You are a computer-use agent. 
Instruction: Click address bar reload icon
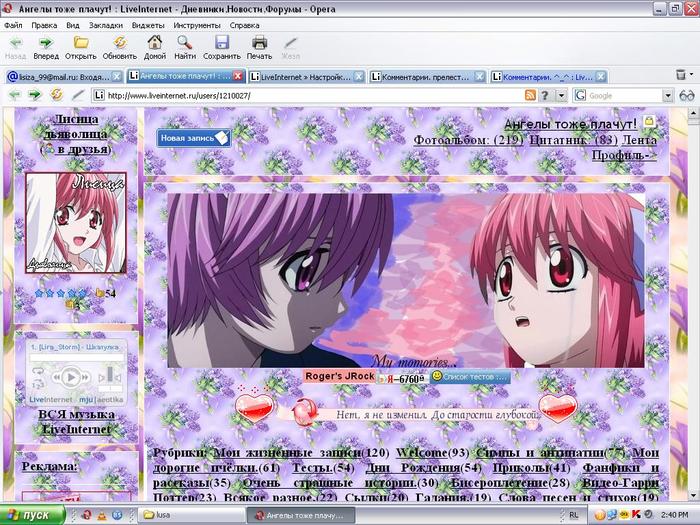(x=56, y=95)
